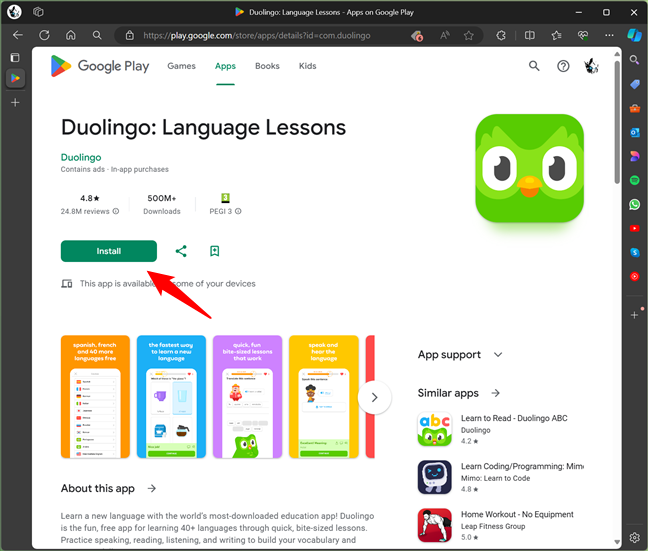Go to the Kids tab

307,66
